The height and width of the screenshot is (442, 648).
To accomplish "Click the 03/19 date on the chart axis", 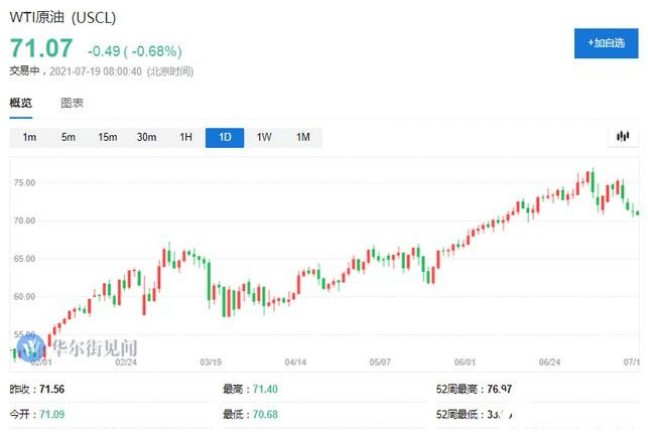I will 210,364.
